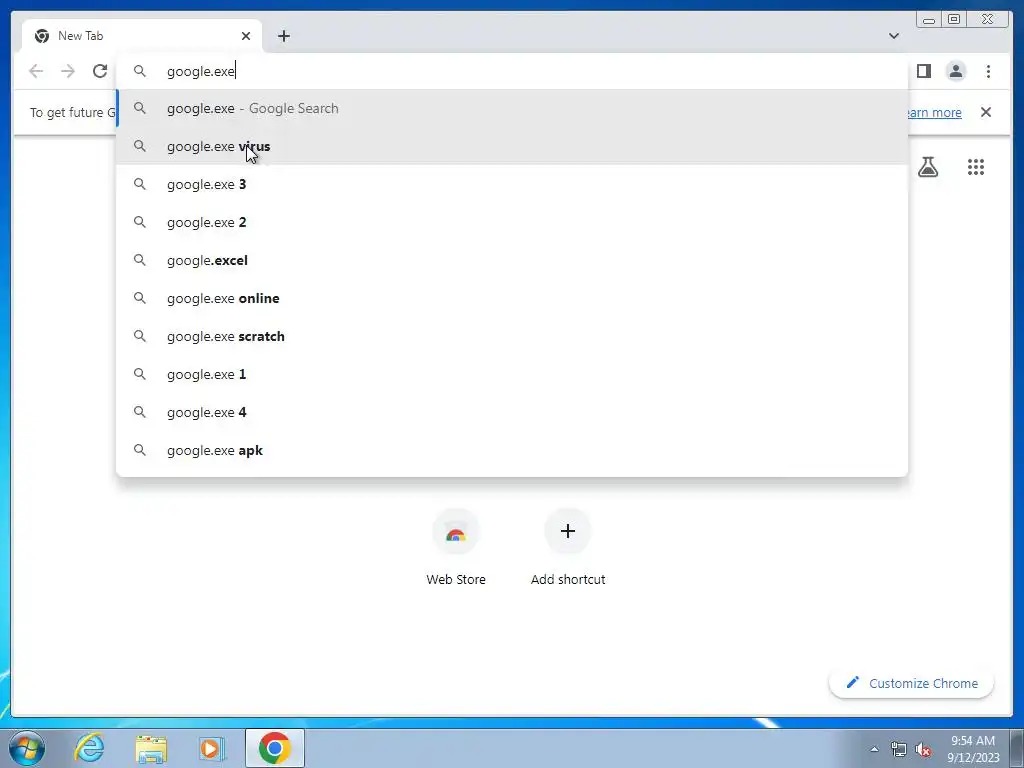The image size is (1024, 768).
Task: Pick the "google.exe 3" suggestion
Action: point(512,184)
